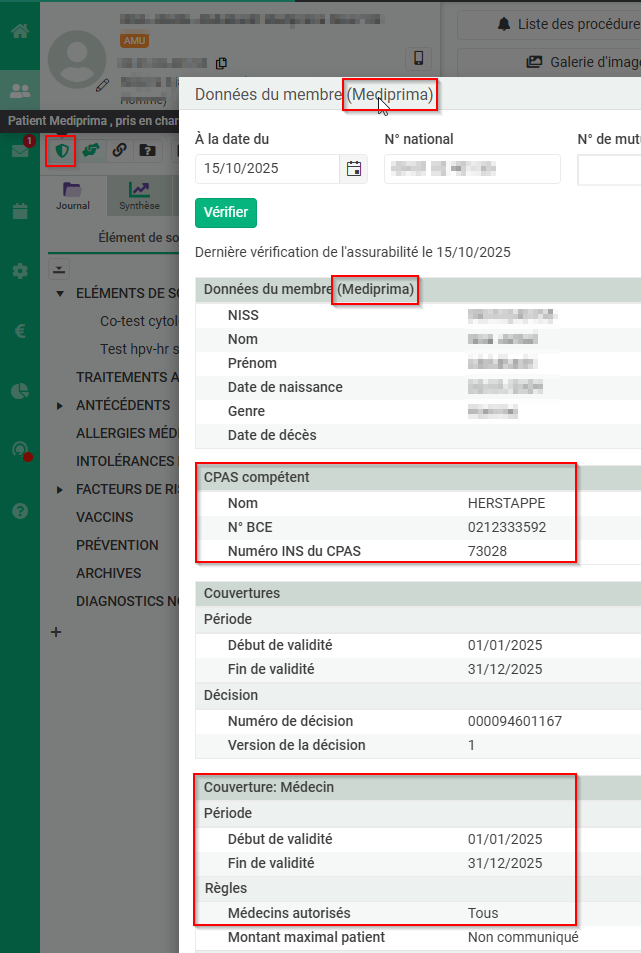Screen dimensions: 641x953
Task: Collapse the ELÉMENTS DE SOINS tree section
Action: (60, 294)
